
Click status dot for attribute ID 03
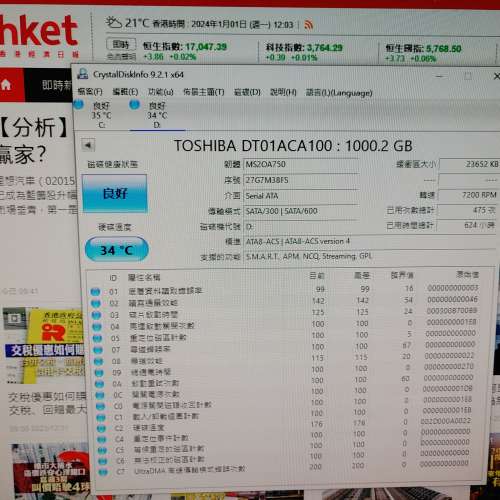(x=96, y=315)
